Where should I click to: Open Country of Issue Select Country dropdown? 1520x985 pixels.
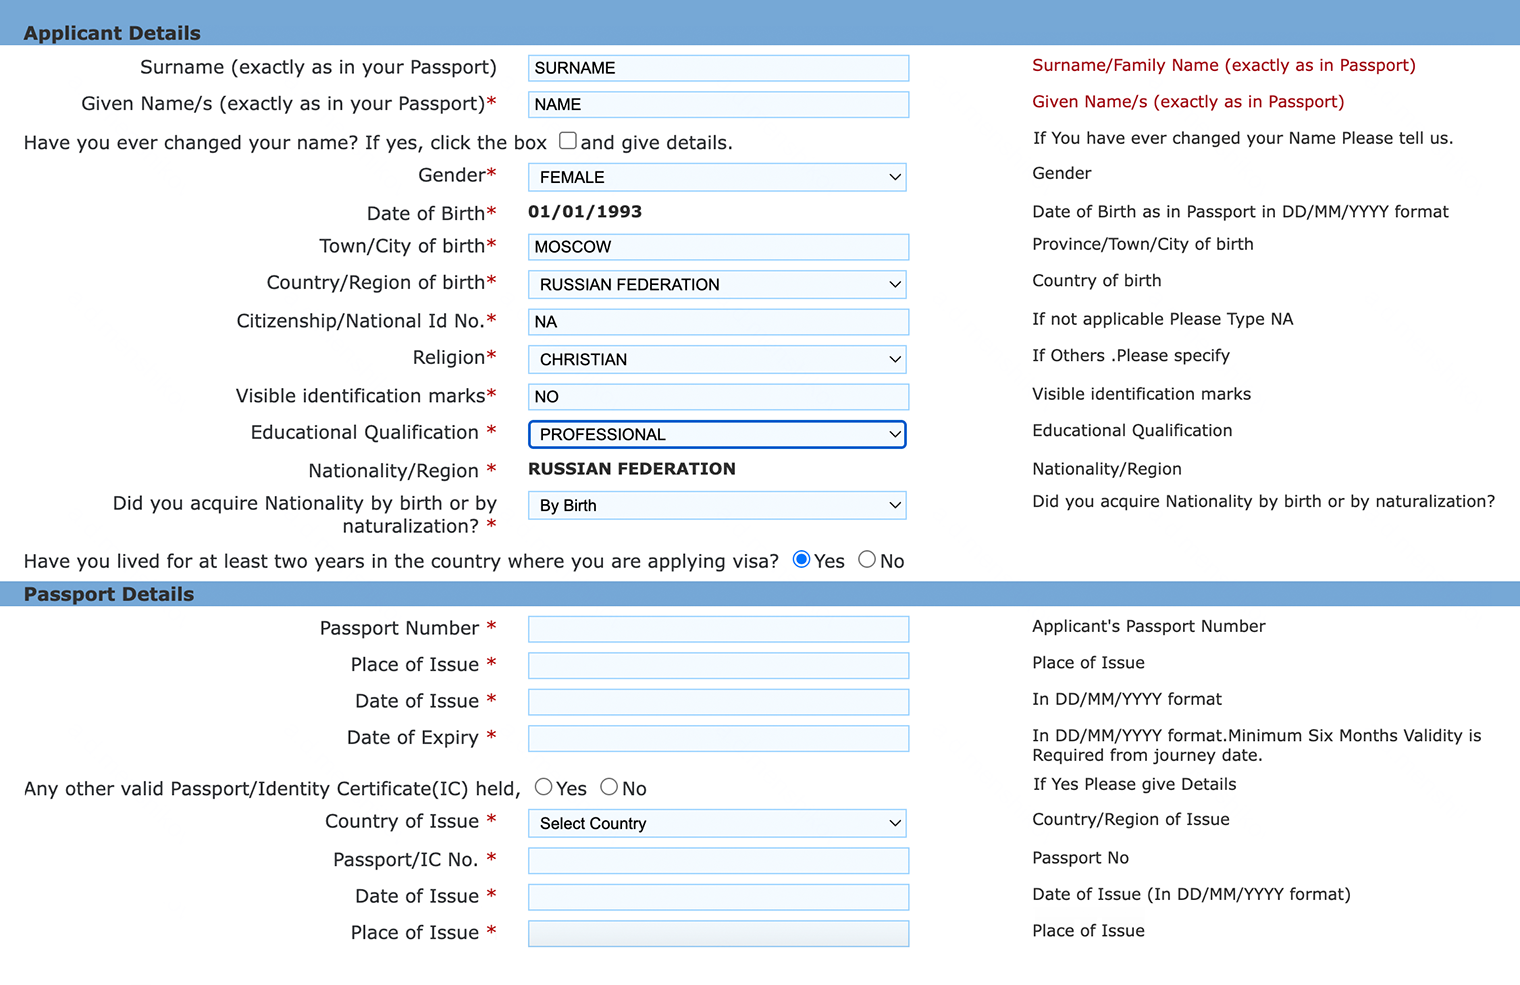coord(717,823)
